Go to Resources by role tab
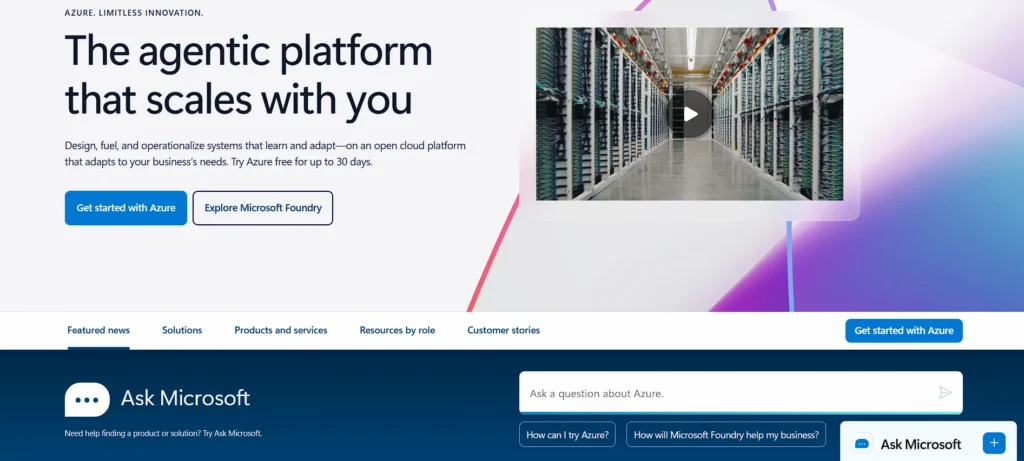Viewport: 1024px width, 461px height. [397, 330]
